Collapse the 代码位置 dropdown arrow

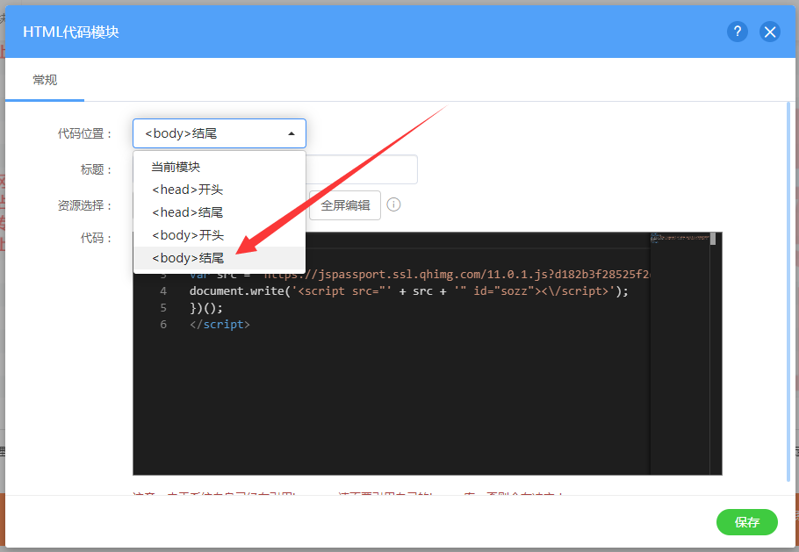pos(291,134)
